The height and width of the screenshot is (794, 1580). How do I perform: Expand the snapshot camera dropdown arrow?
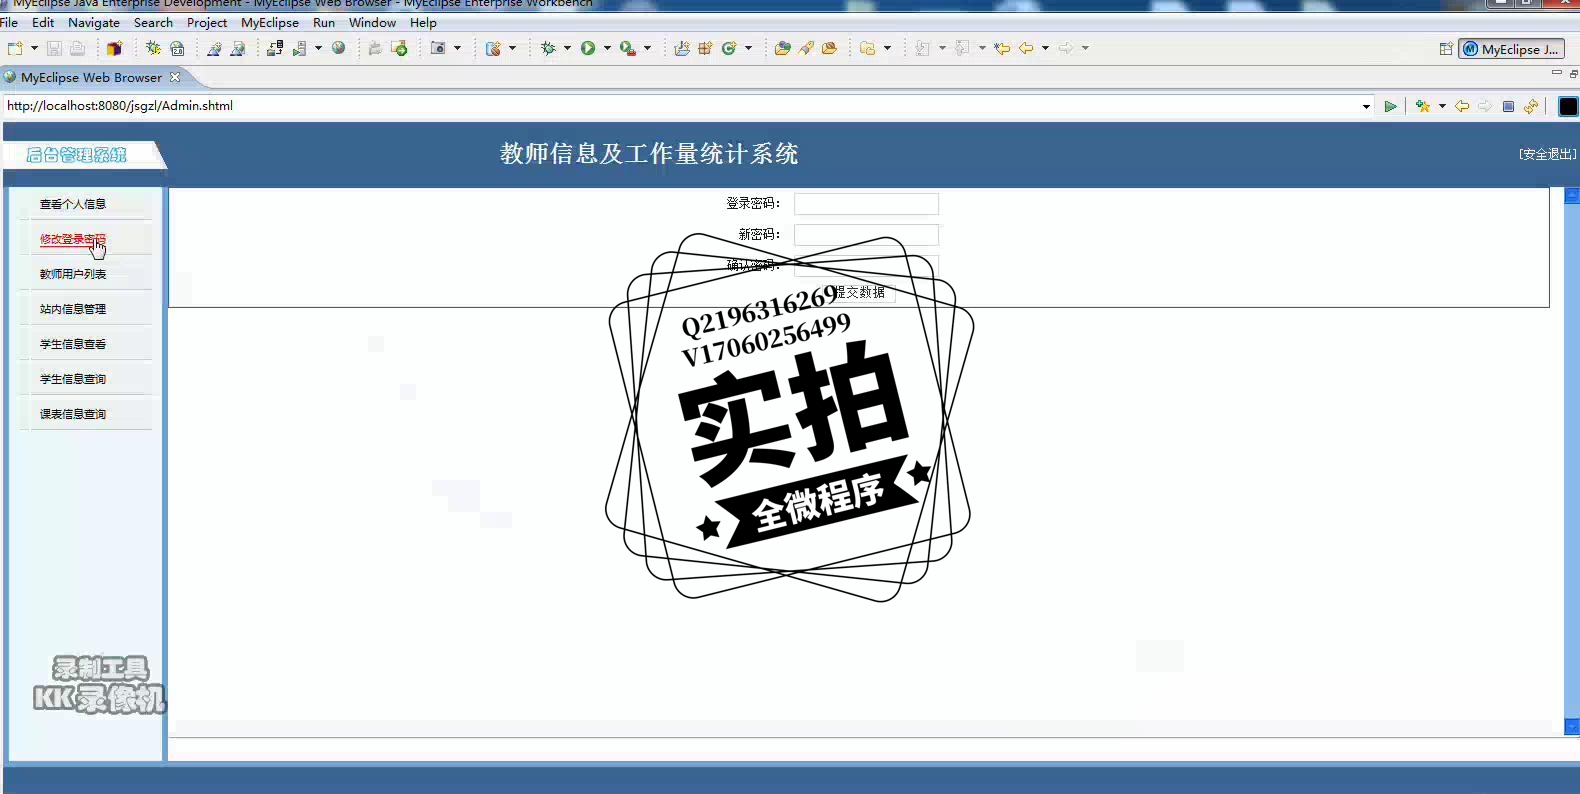pos(457,48)
